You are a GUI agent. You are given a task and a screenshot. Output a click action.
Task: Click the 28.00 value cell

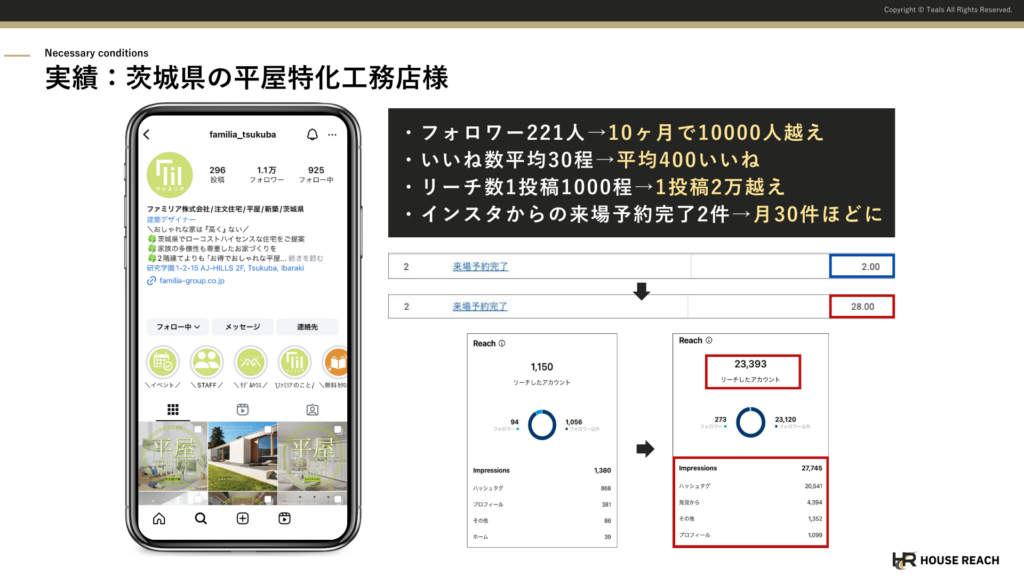pos(862,306)
